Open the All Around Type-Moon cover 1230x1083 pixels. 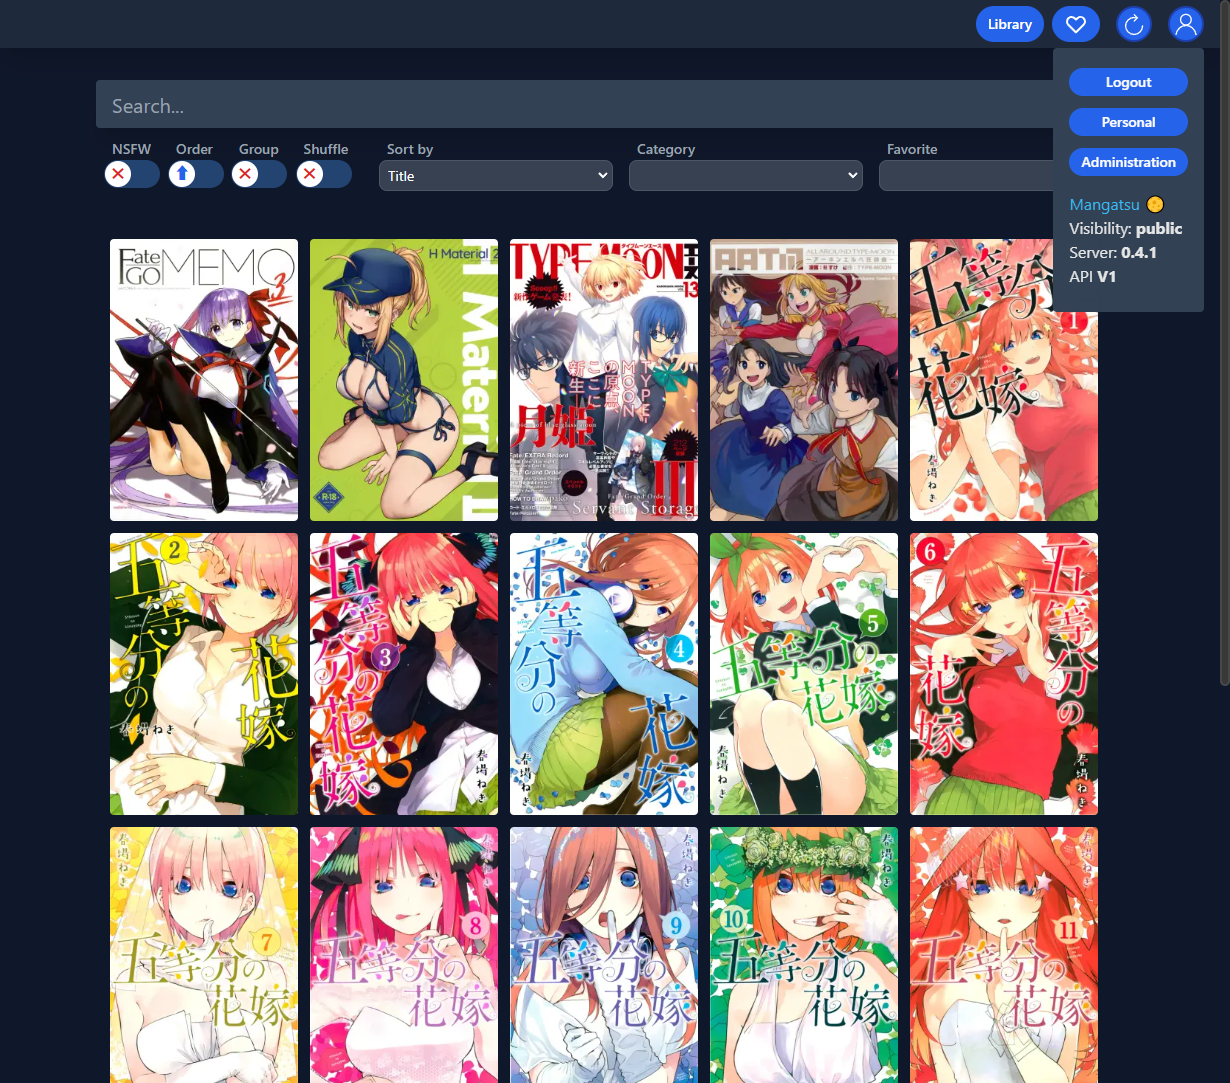click(804, 380)
